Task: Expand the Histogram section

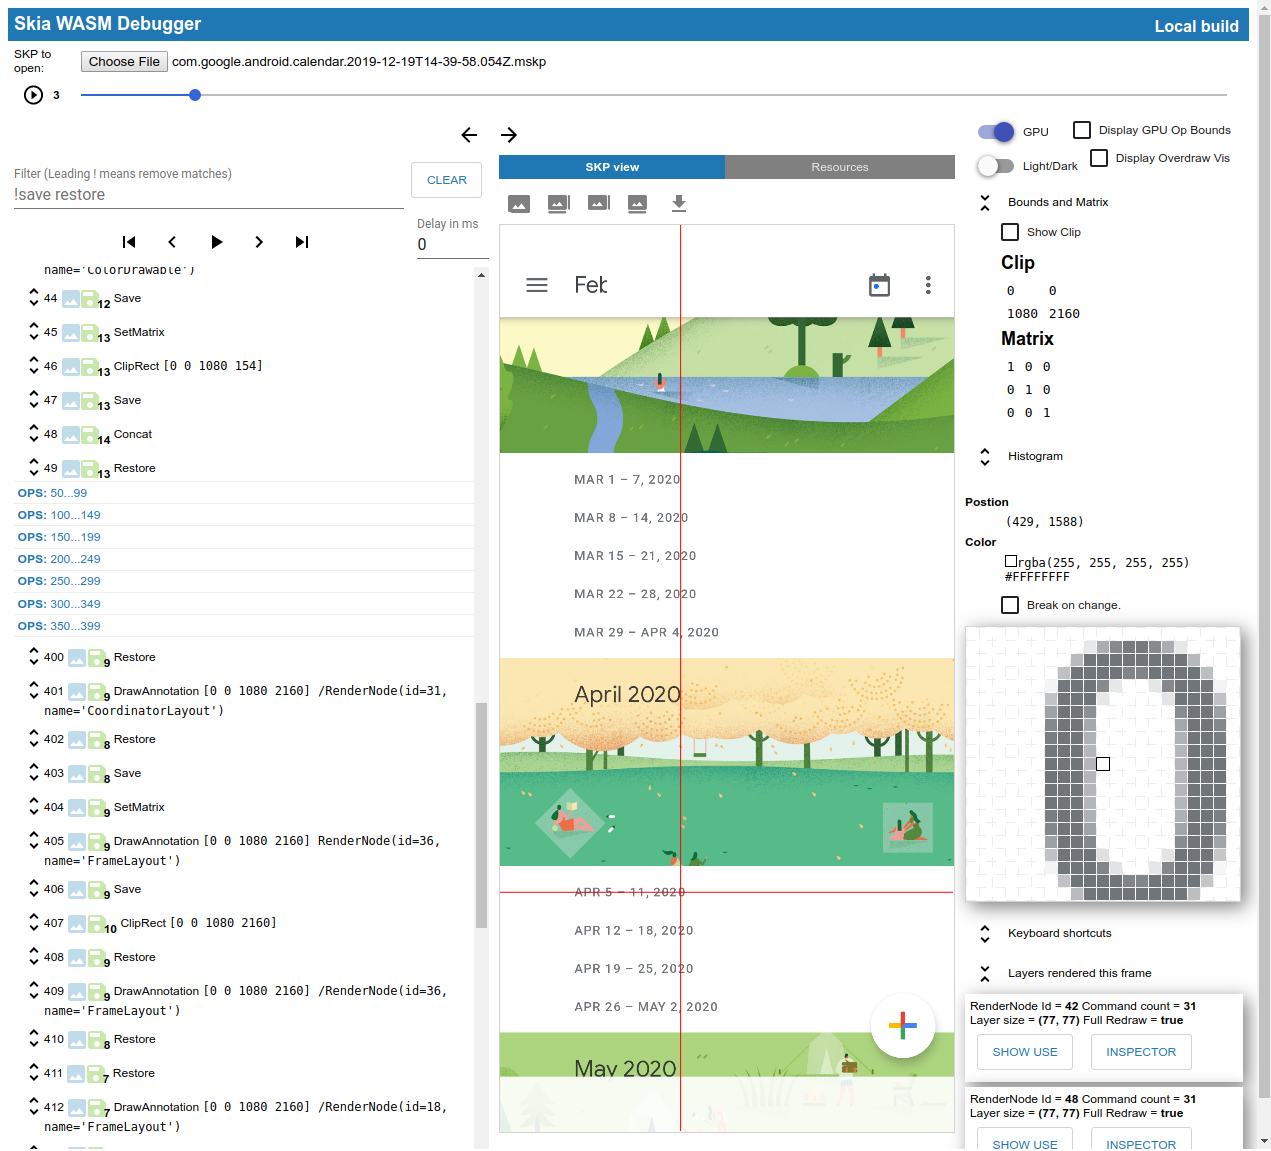Action: coord(985,457)
